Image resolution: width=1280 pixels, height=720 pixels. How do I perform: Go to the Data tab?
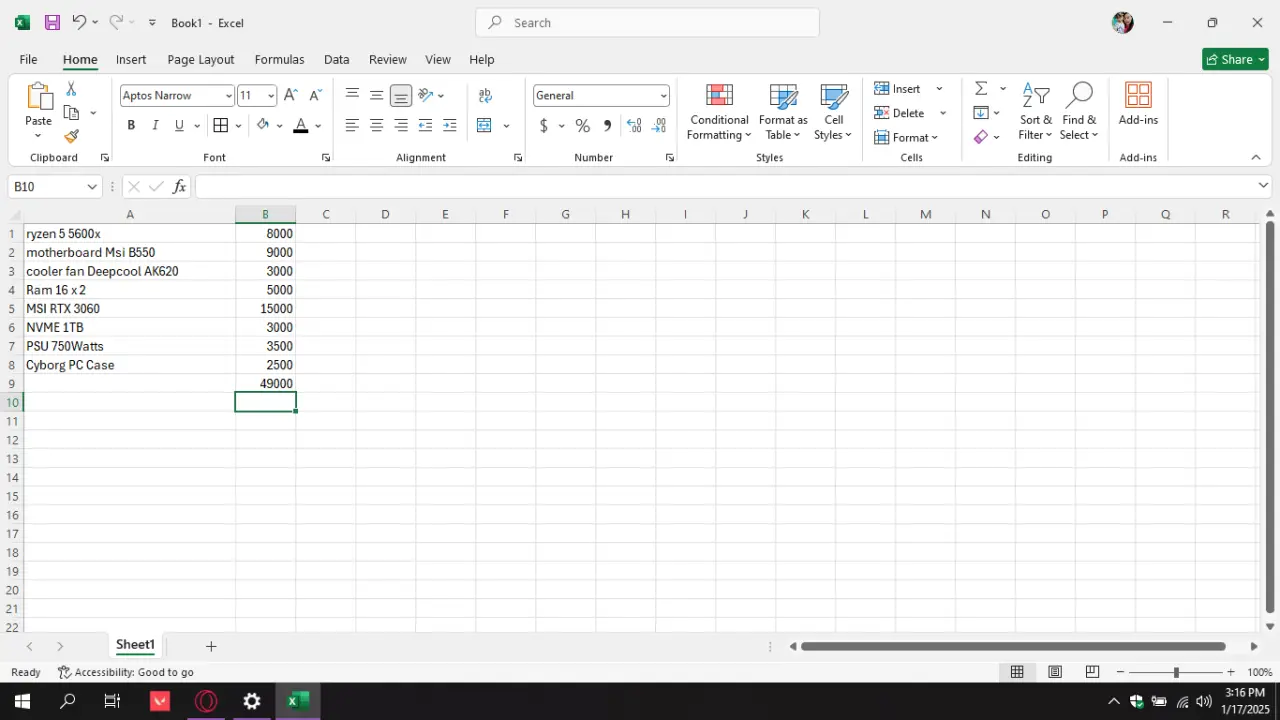pyautogui.click(x=337, y=59)
